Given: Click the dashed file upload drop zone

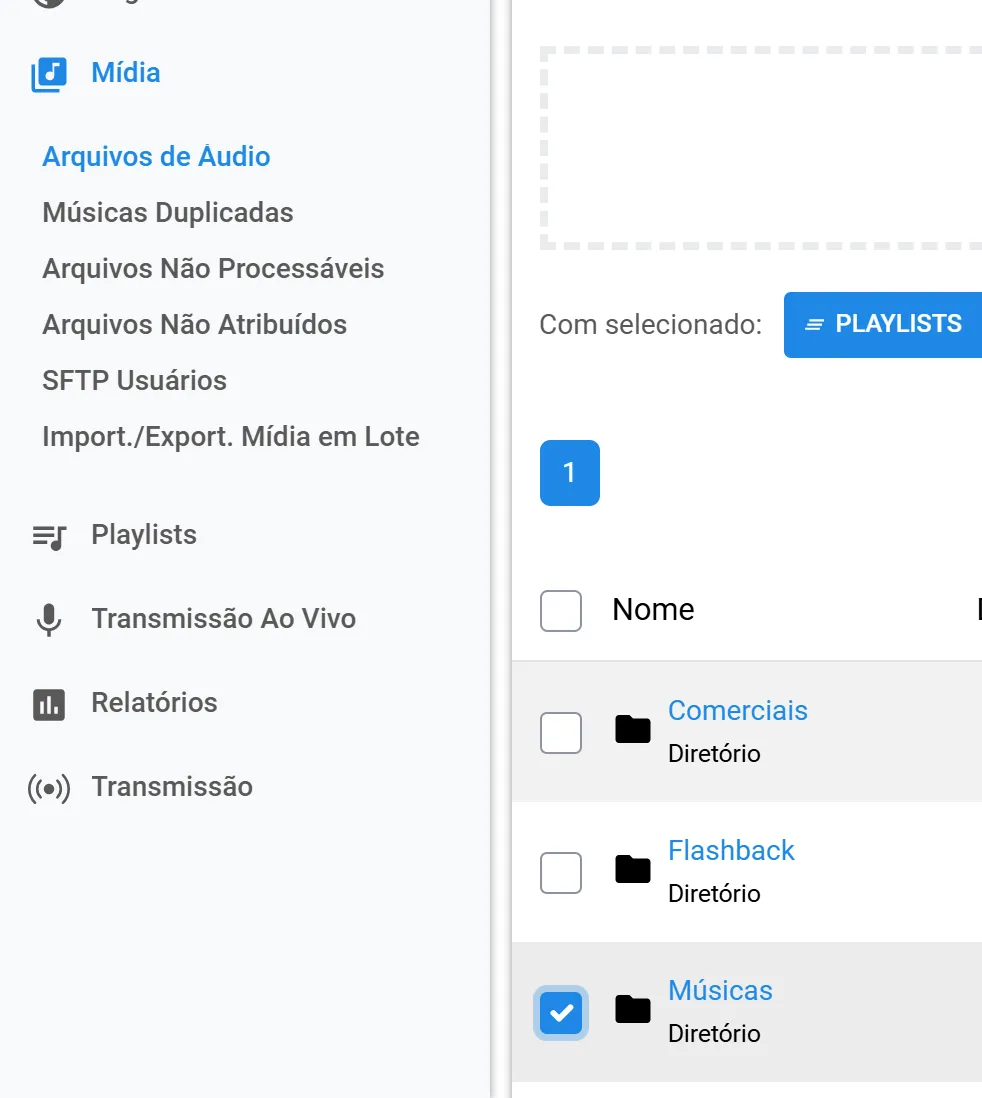Looking at the screenshot, I should pos(761,148).
